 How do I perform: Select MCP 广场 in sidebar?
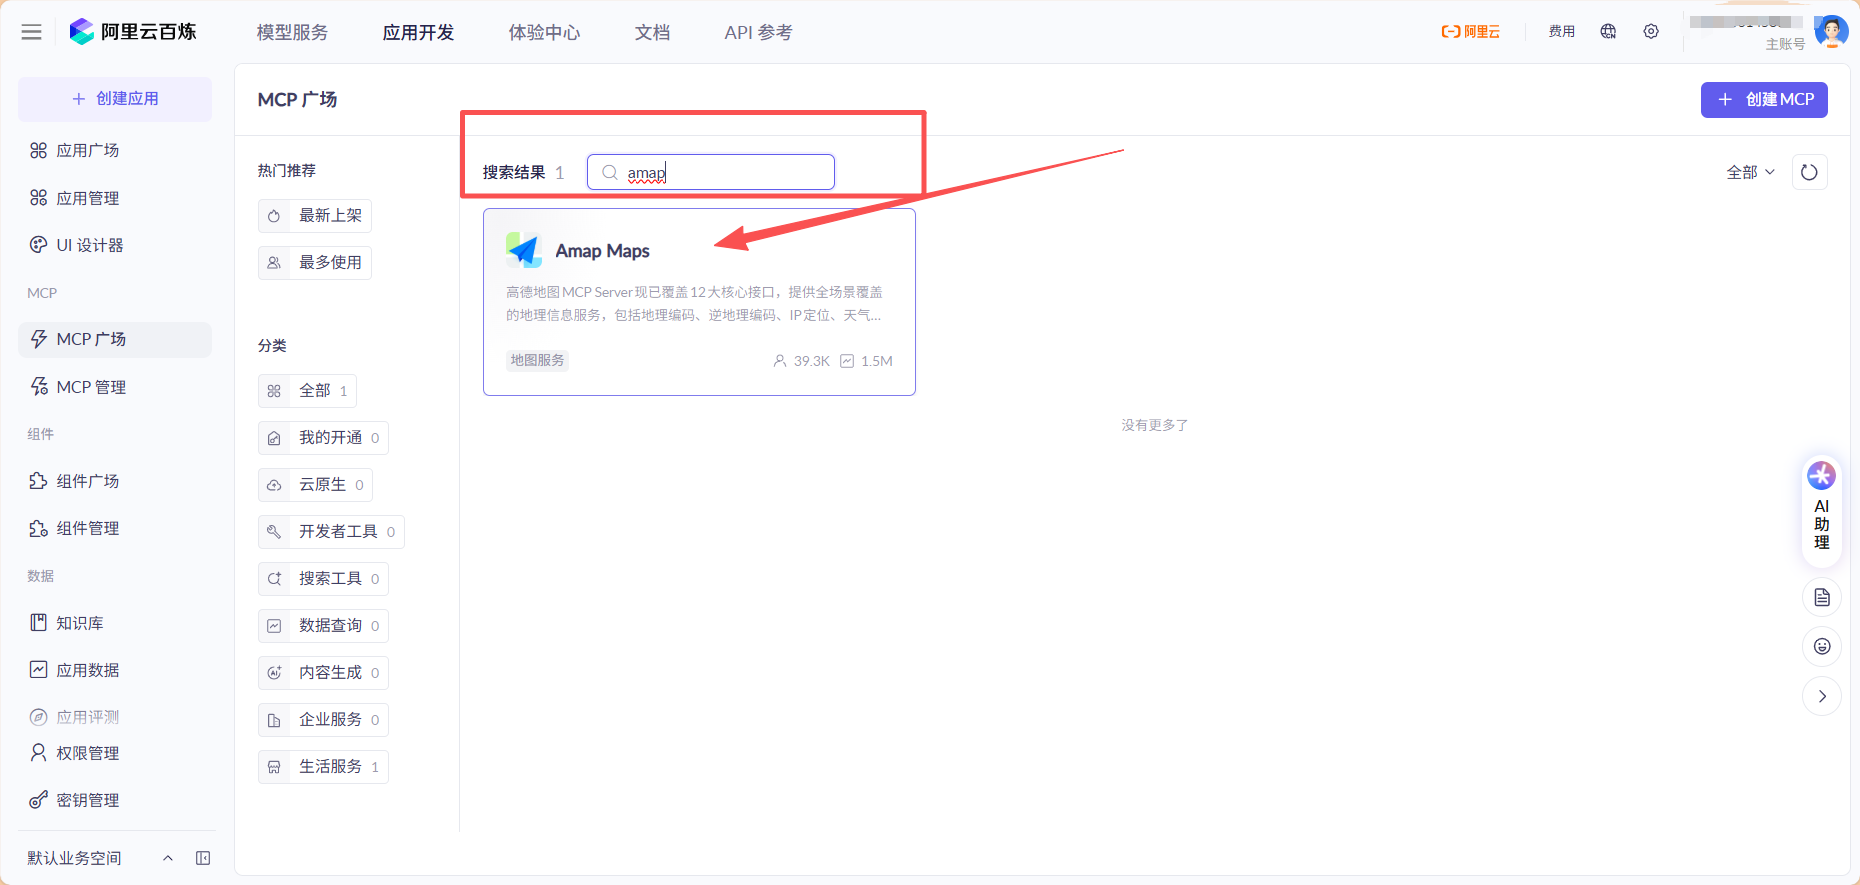(x=115, y=339)
